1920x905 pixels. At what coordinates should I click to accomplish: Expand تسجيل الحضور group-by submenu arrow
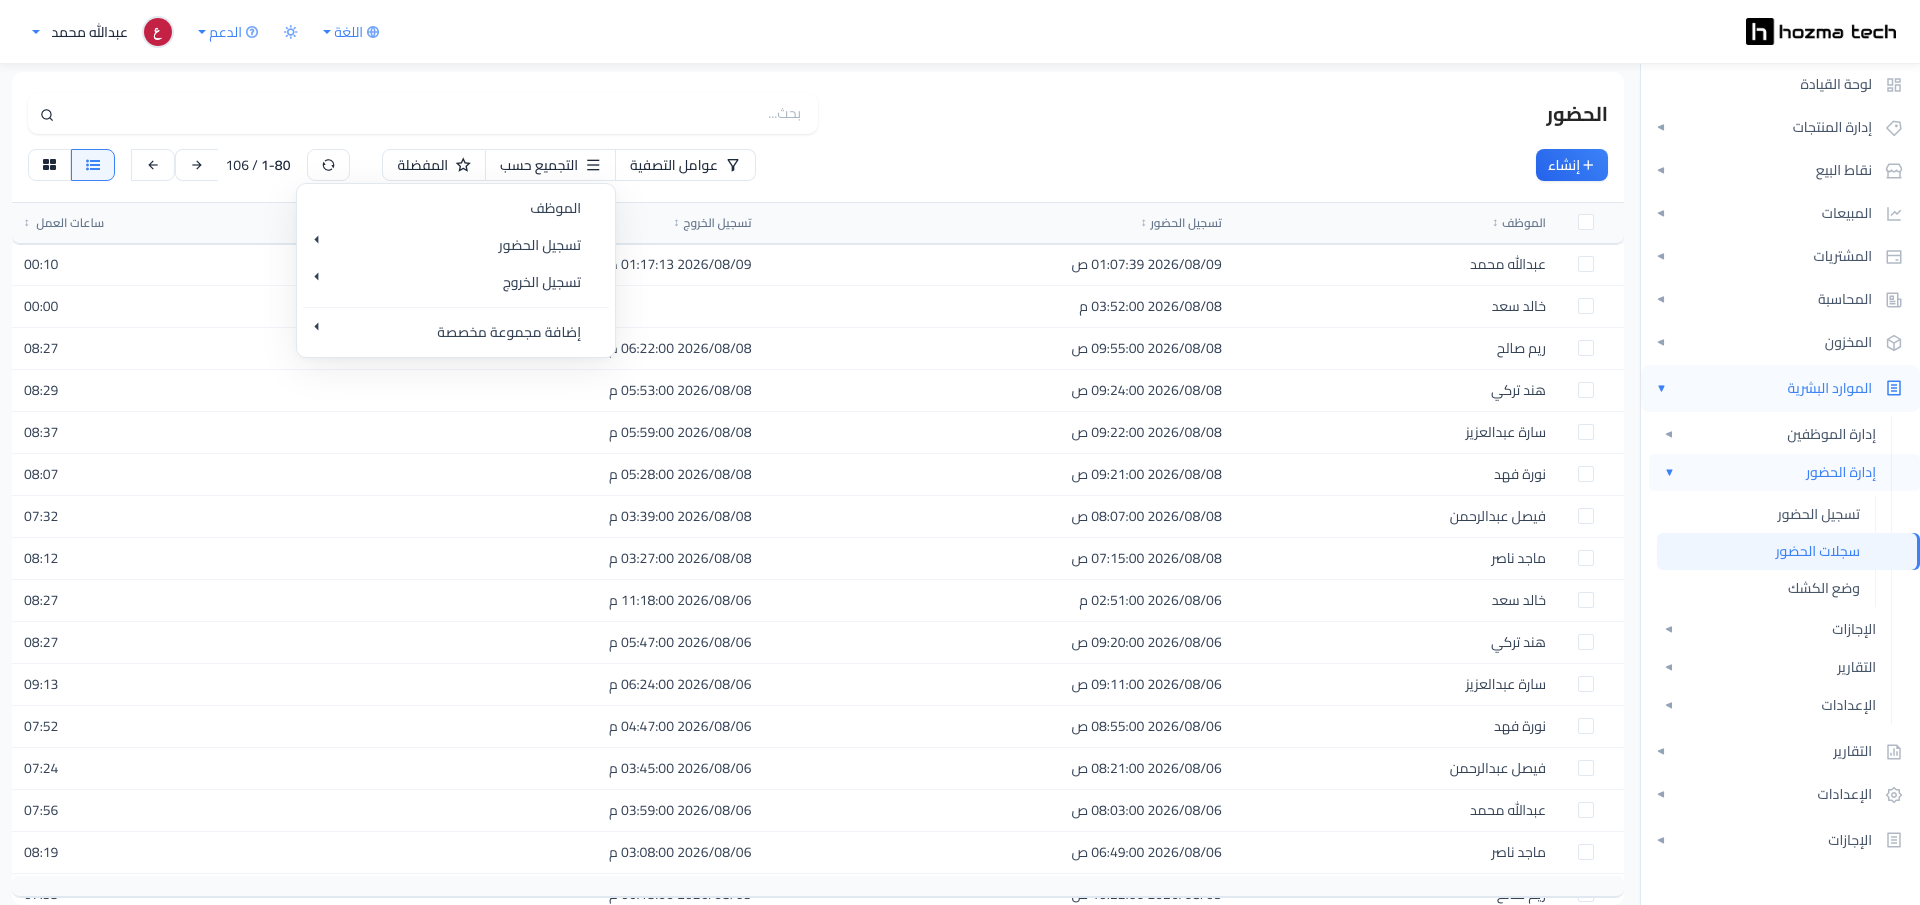click(x=316, y=240)
